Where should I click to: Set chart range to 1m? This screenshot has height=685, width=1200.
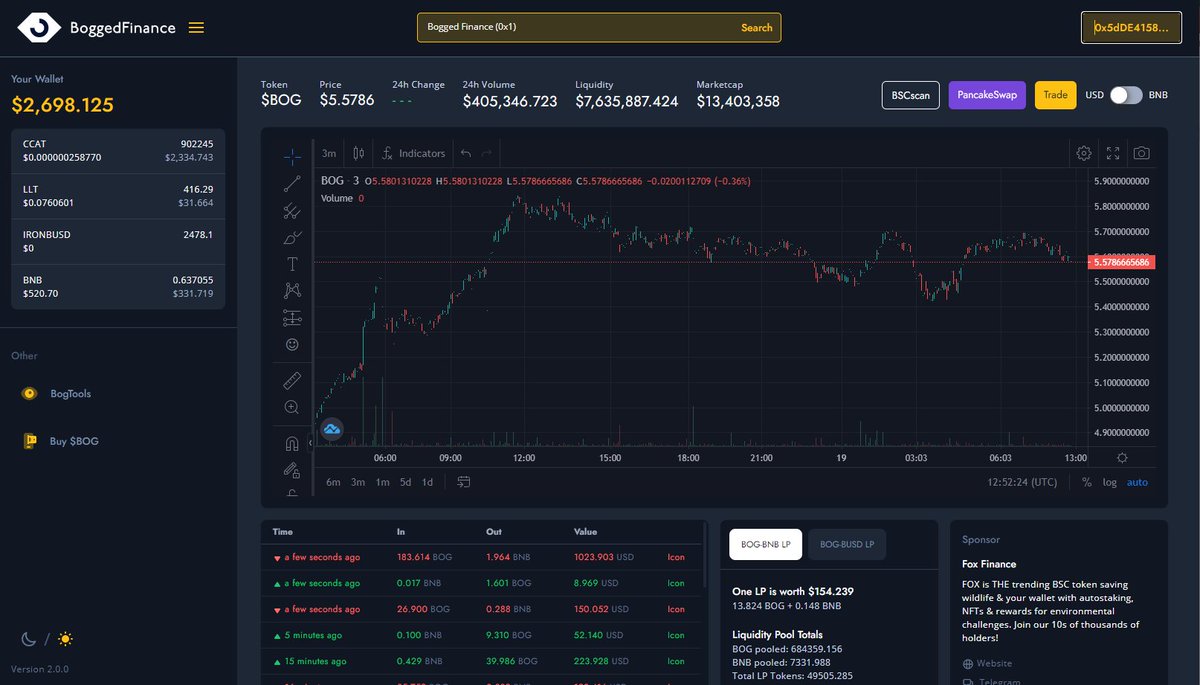(382, 482)
